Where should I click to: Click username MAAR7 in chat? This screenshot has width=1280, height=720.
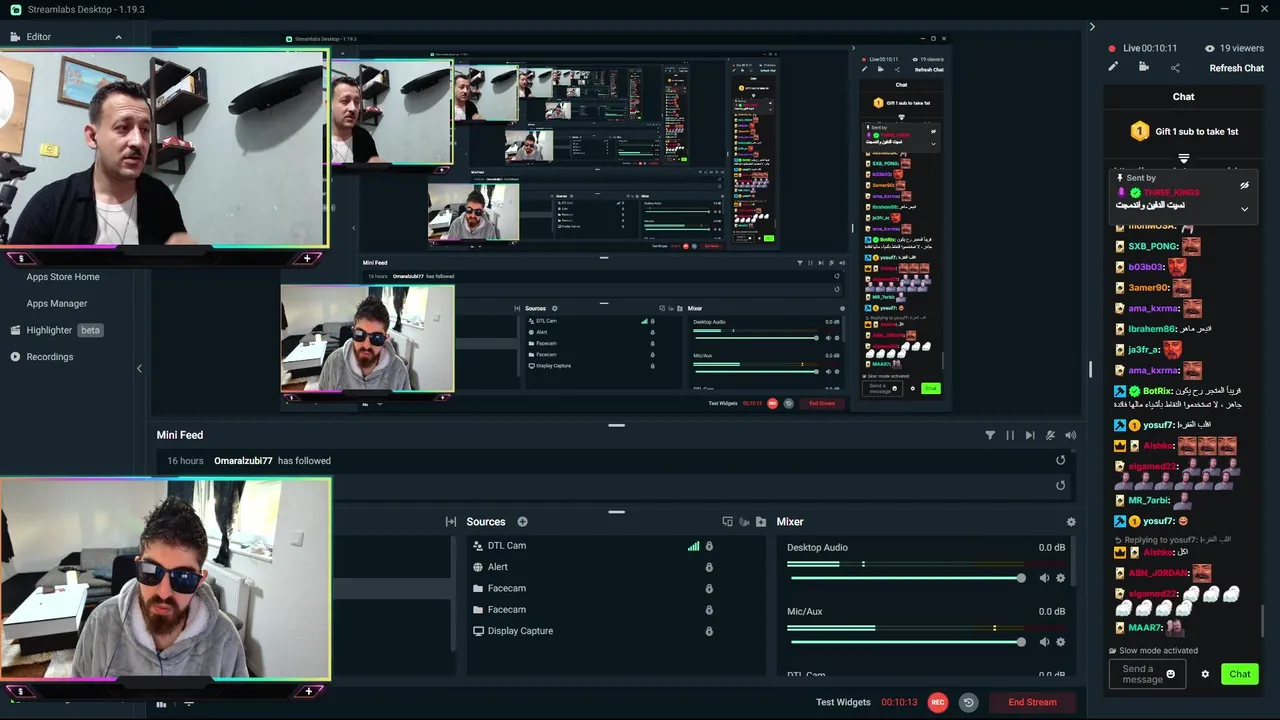click(1145, 628)
